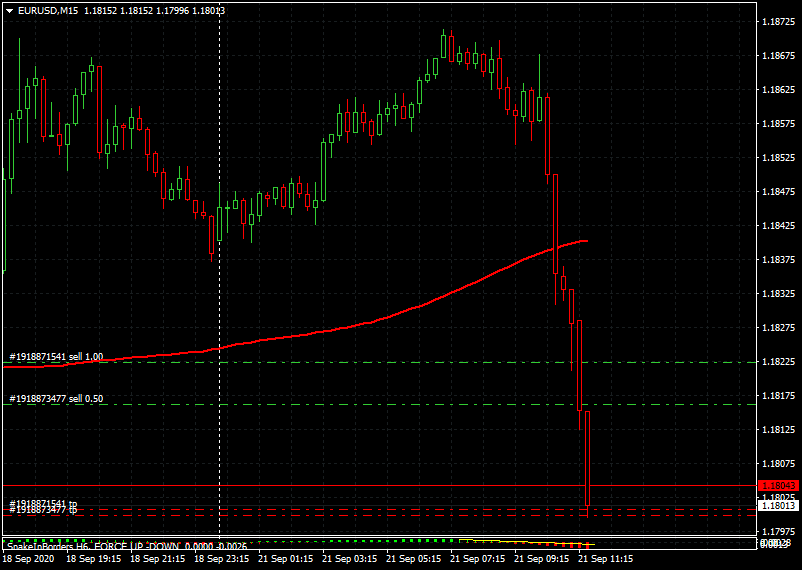Click the 1.18425 price axis label

click(779, 226)
